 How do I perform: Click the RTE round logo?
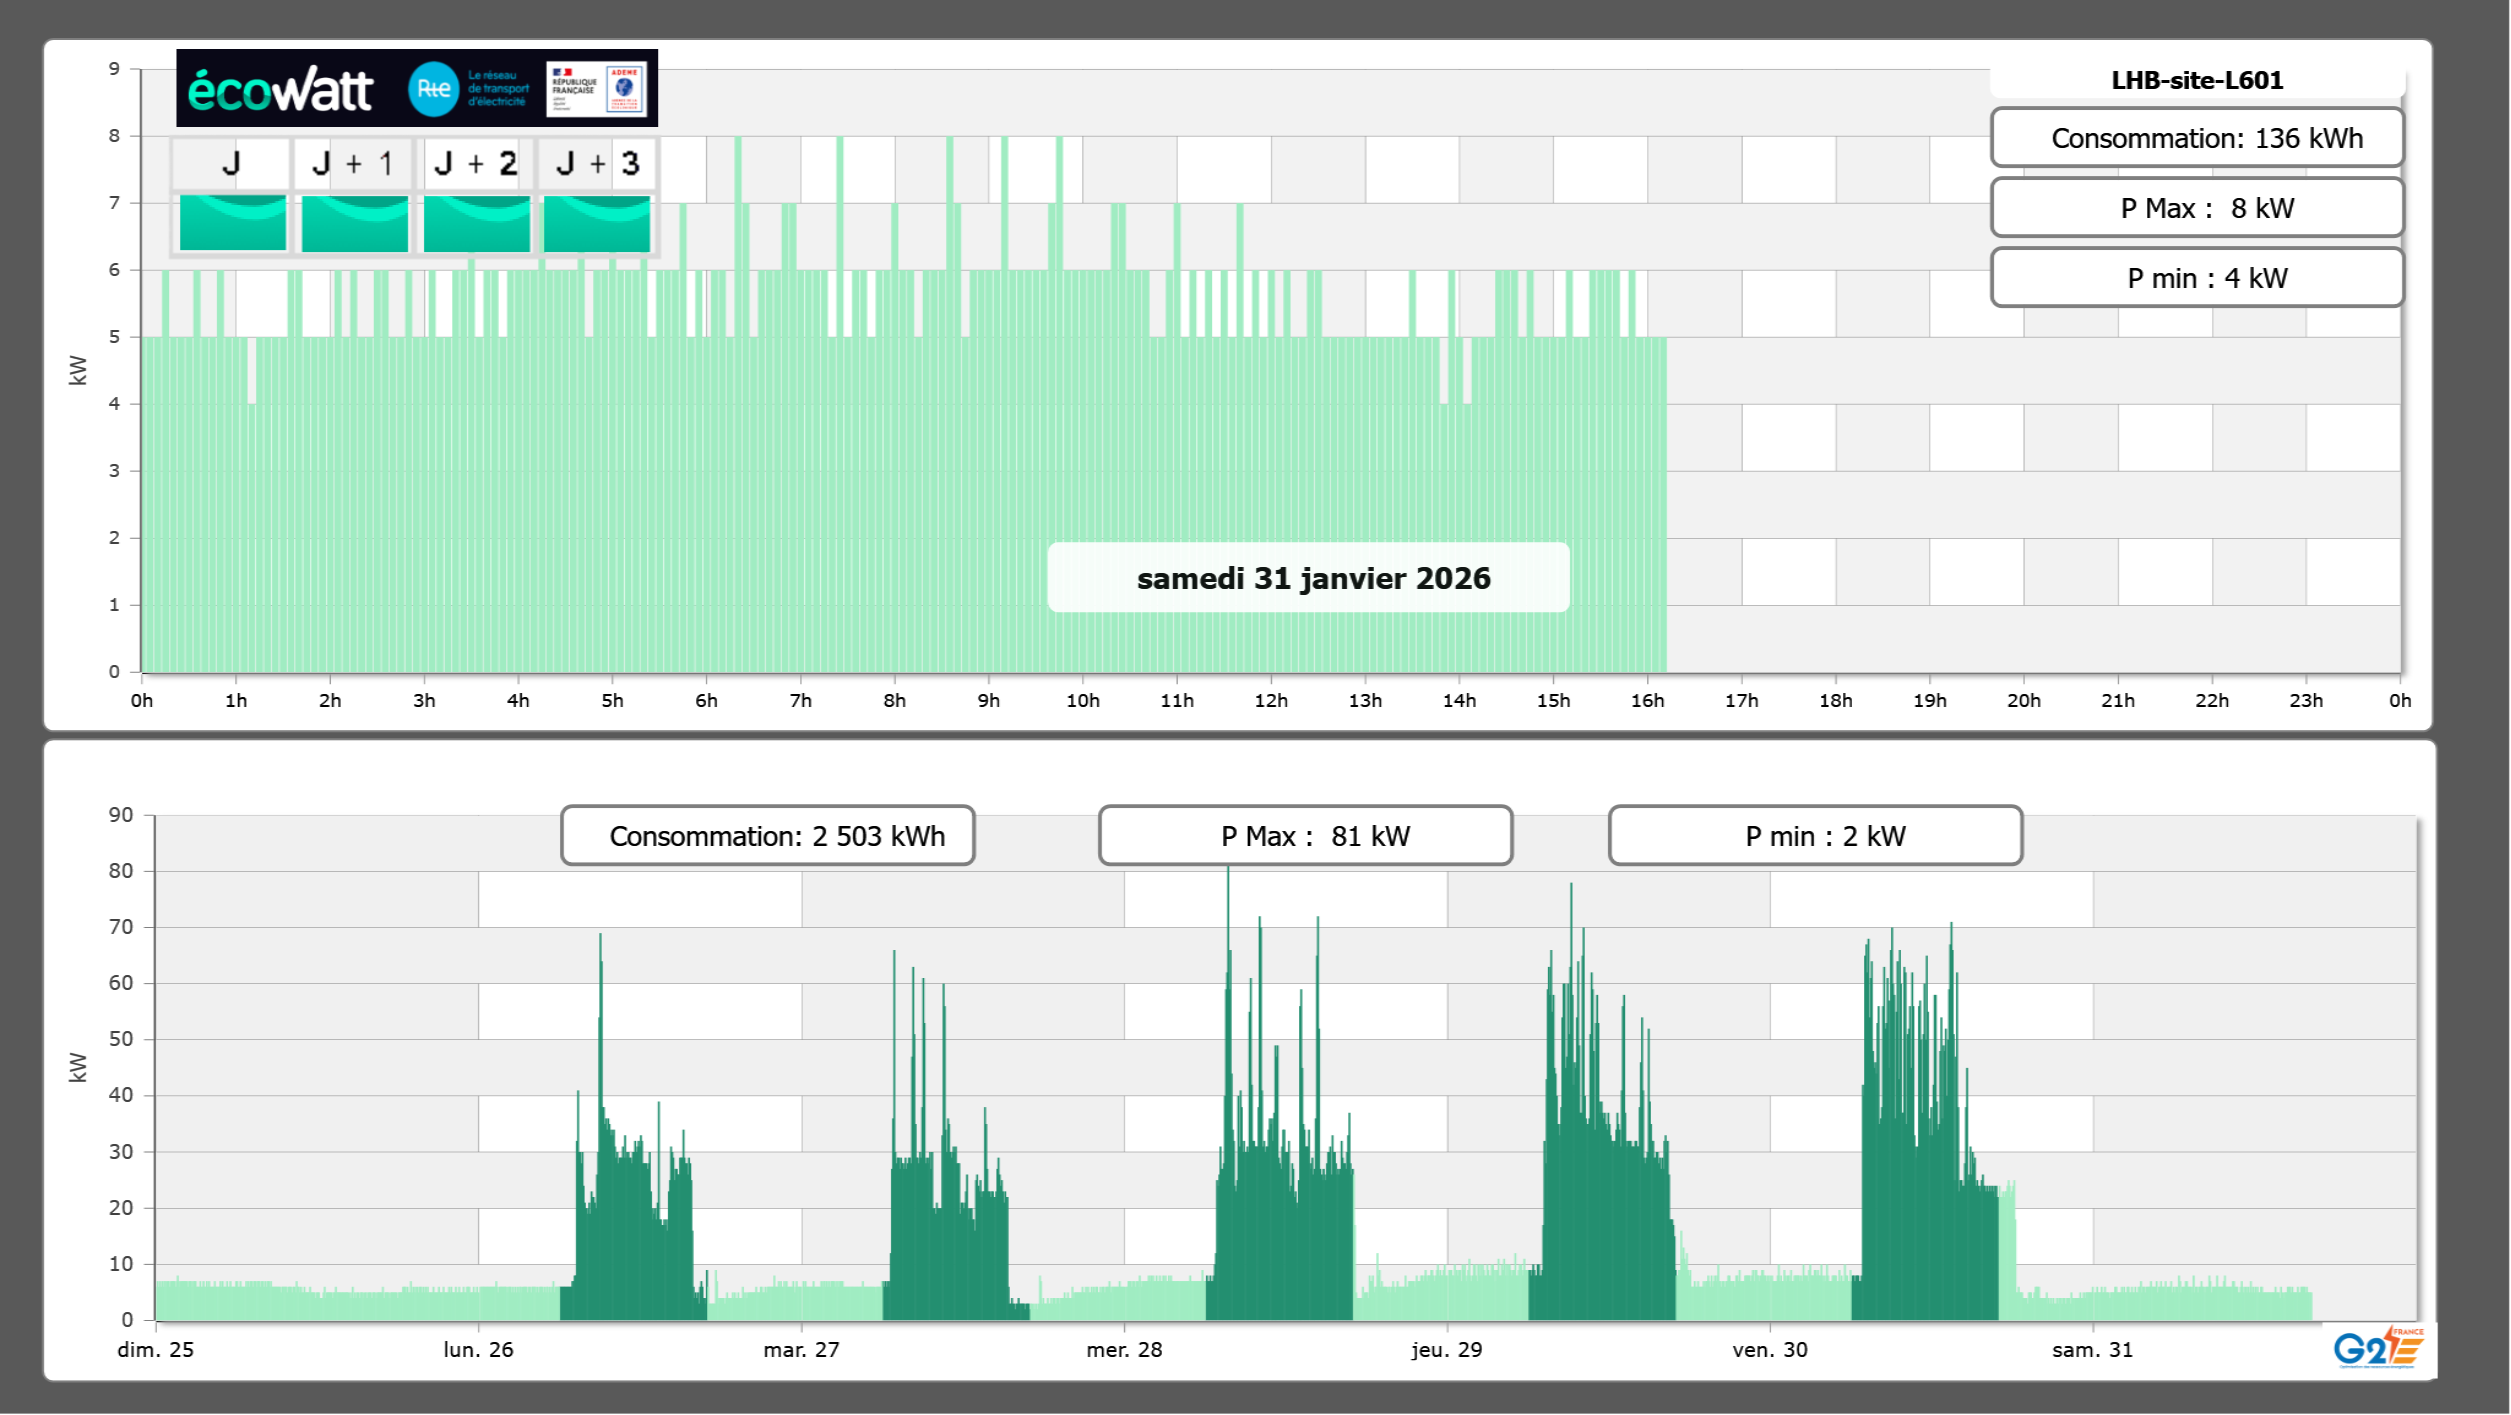coord(433,89)
